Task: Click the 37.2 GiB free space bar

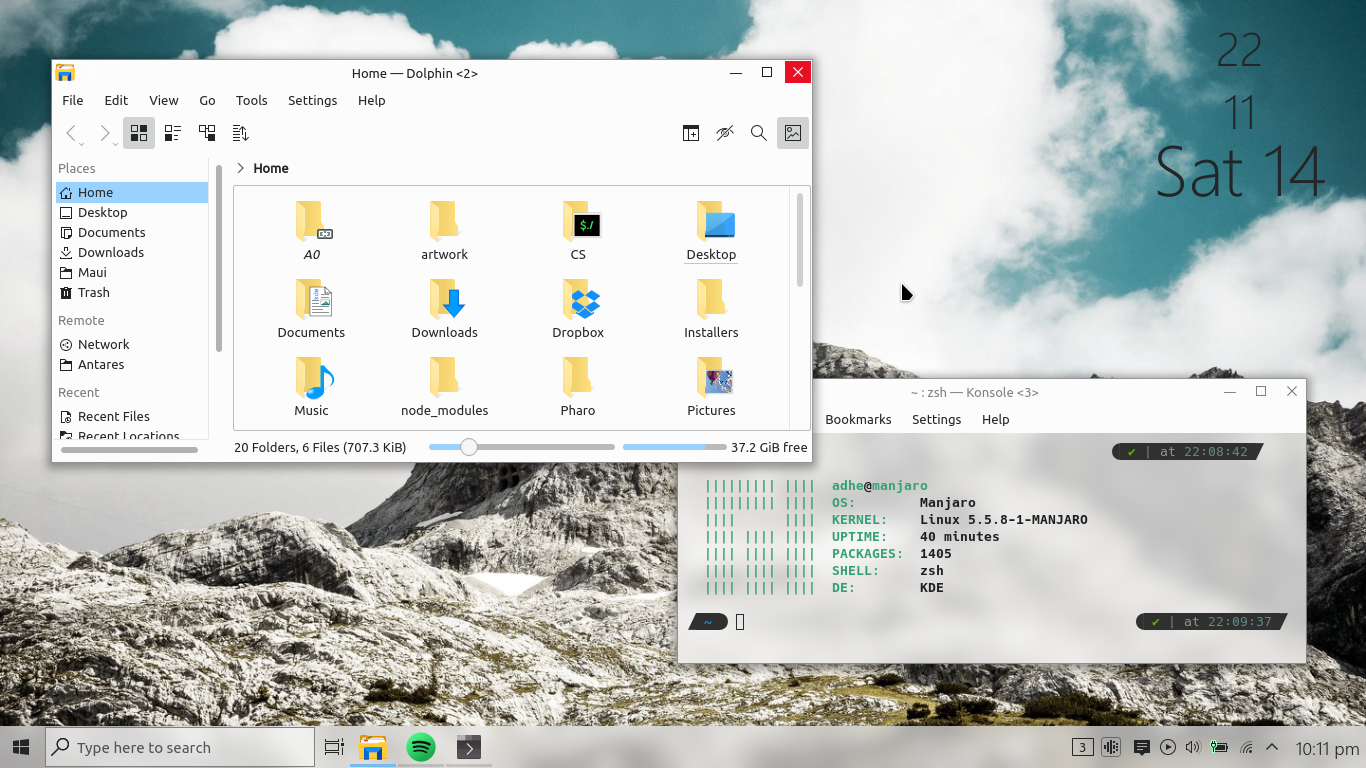Action: [x=675, y=447]
